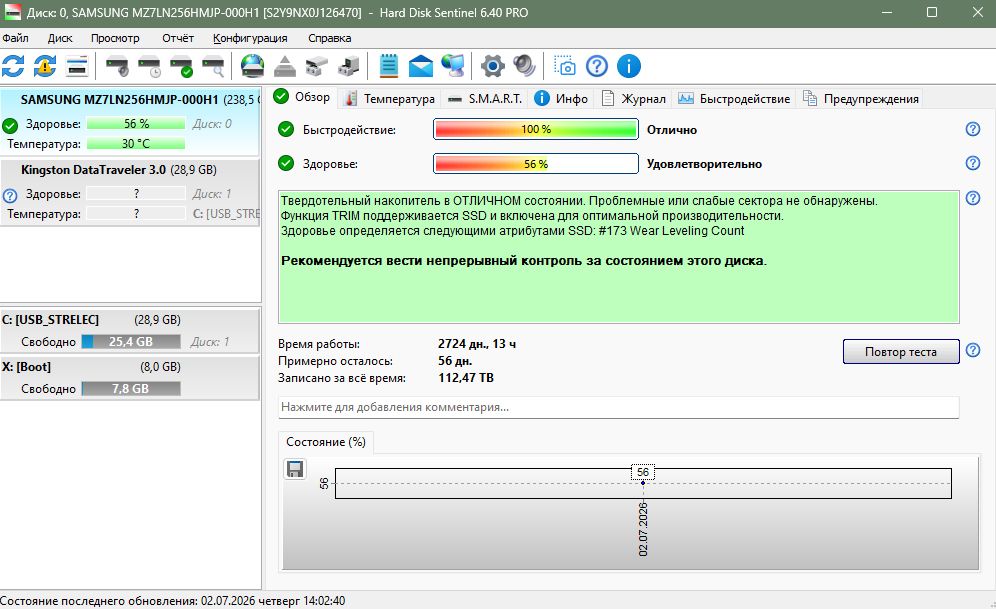Viewport: 996px width, 609px height.
Task: Click the blue info circle toolbar icon
Action: pos(629,66)
